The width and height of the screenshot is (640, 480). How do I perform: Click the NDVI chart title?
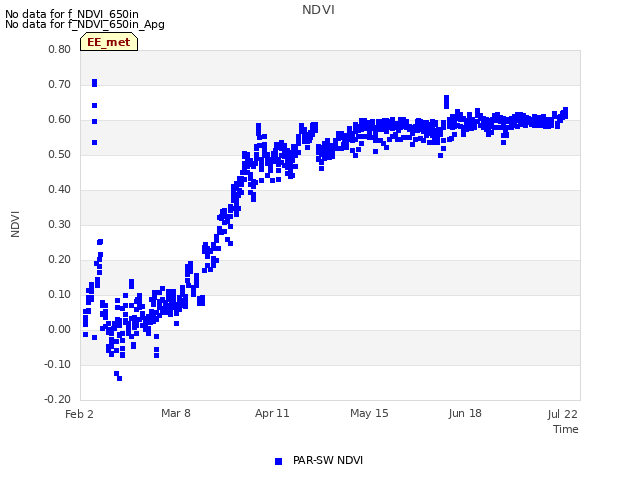tap(318, 10)
